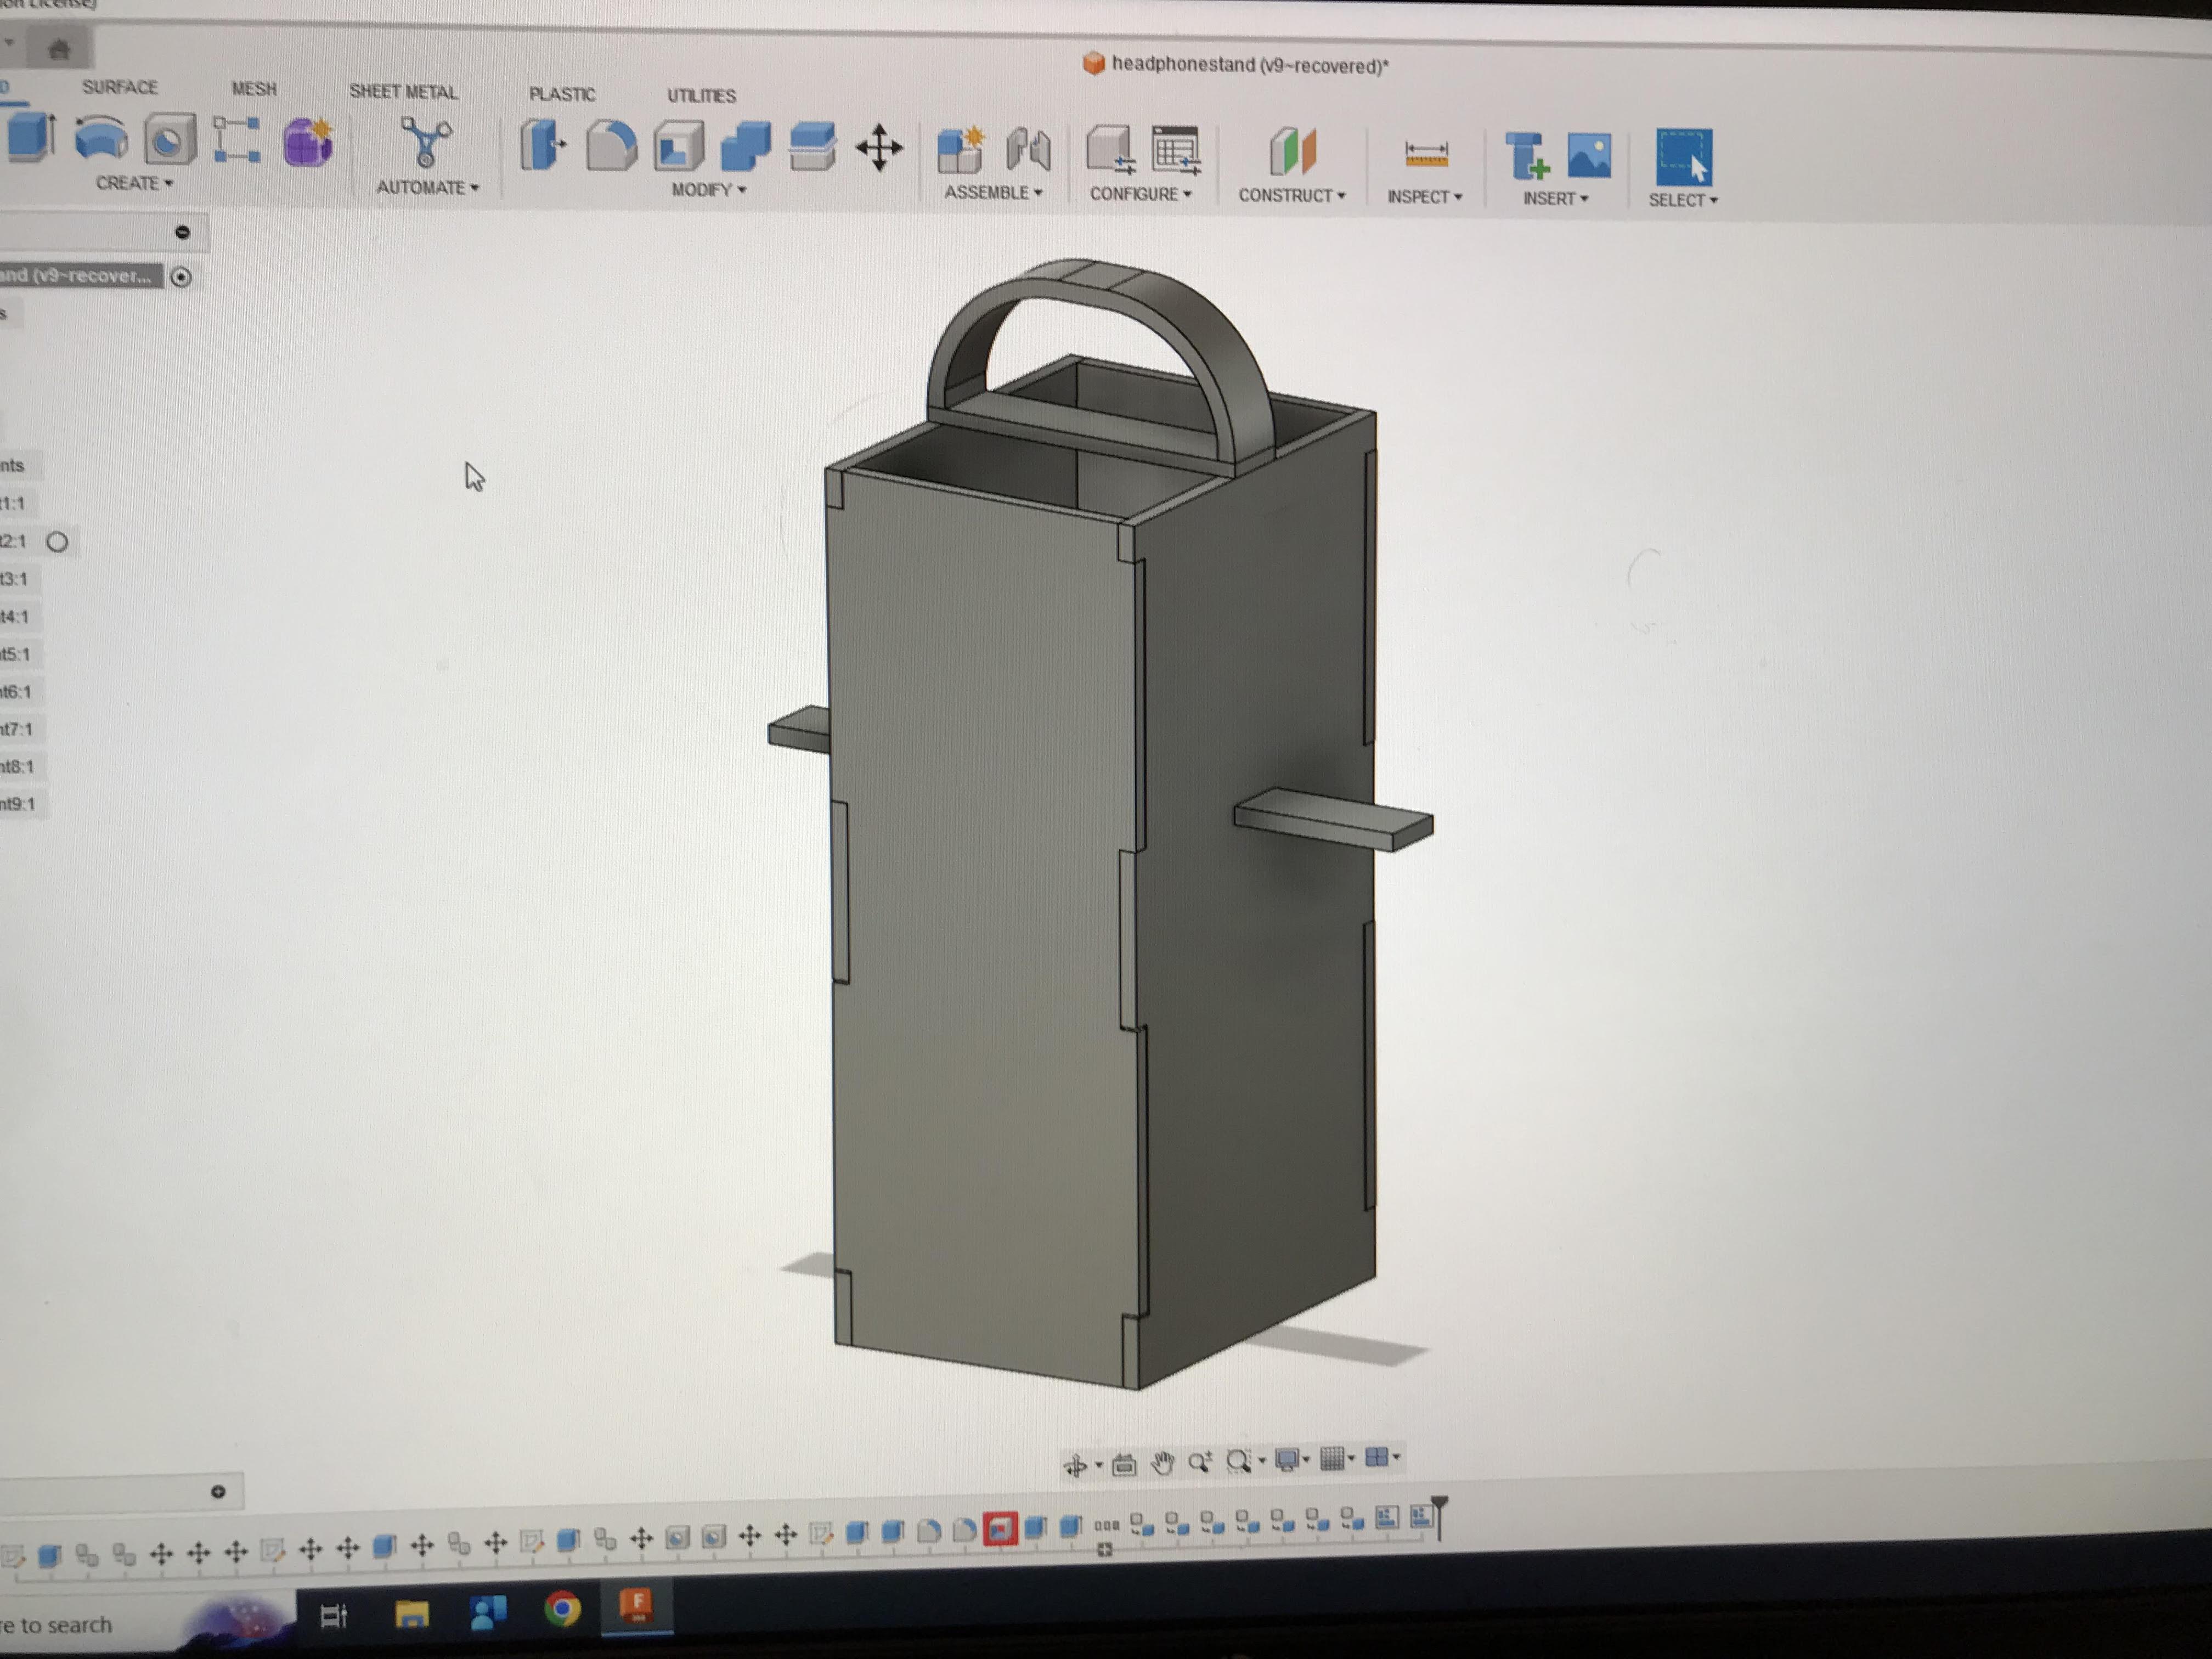The height and width of the screenshot is (1659, 2212).
Task: Click the Viewports layout icon
Action: 1377,1457
